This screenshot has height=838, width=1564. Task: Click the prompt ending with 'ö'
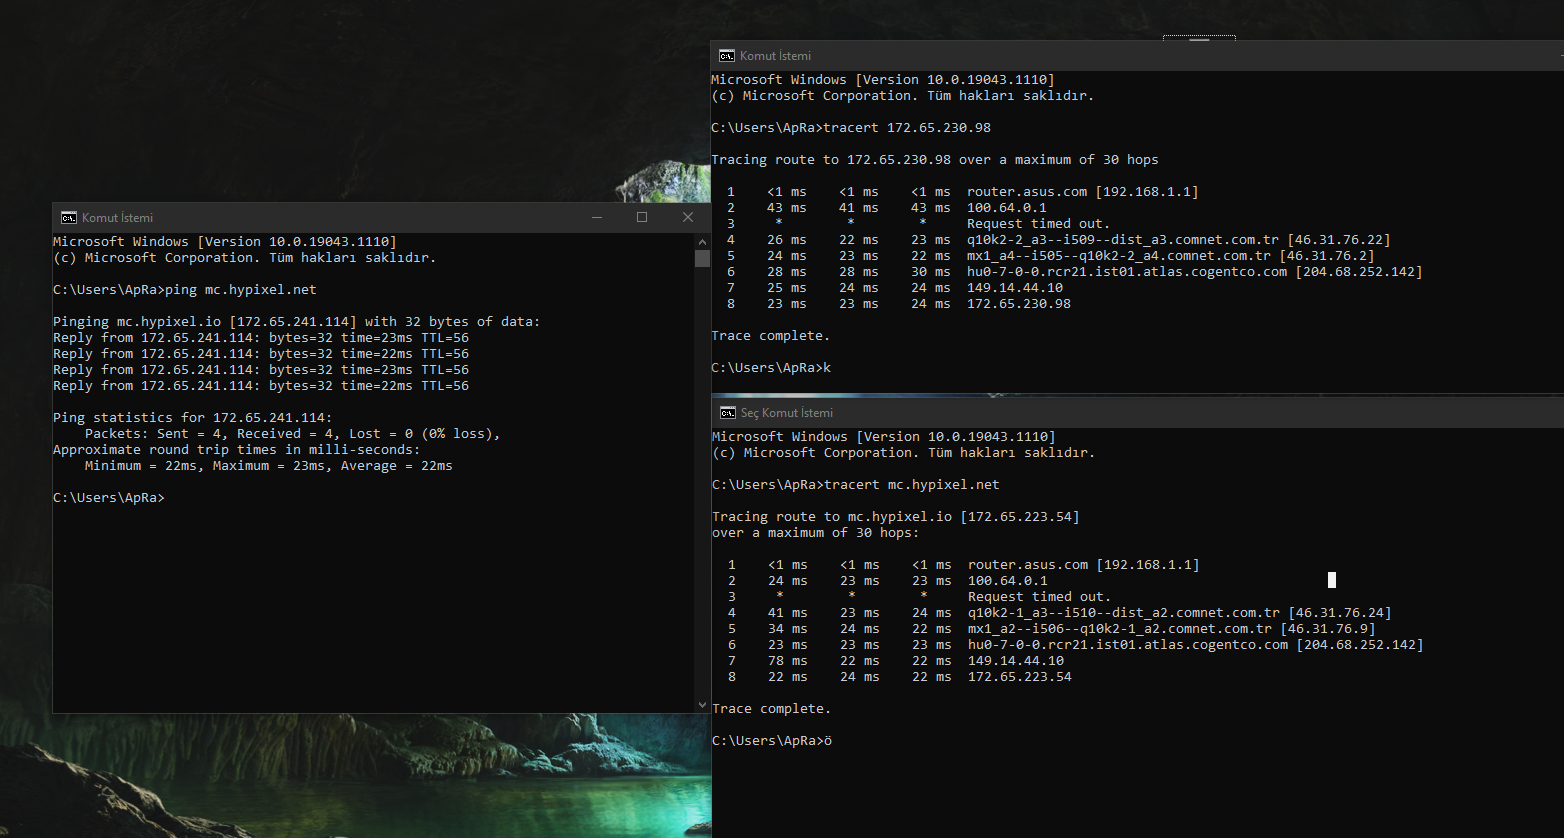(772, 741)
